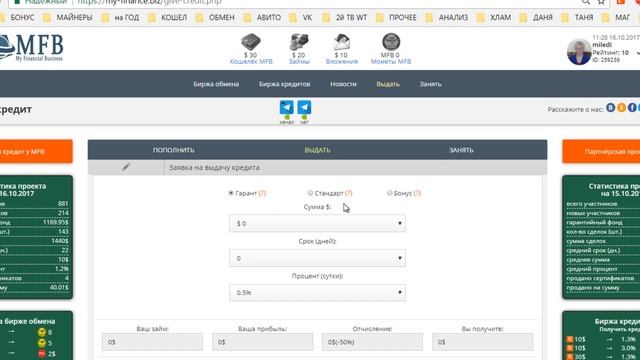Open the ХЛАМ bookmark folder
The image size is (640, 360).
(494, 18)
